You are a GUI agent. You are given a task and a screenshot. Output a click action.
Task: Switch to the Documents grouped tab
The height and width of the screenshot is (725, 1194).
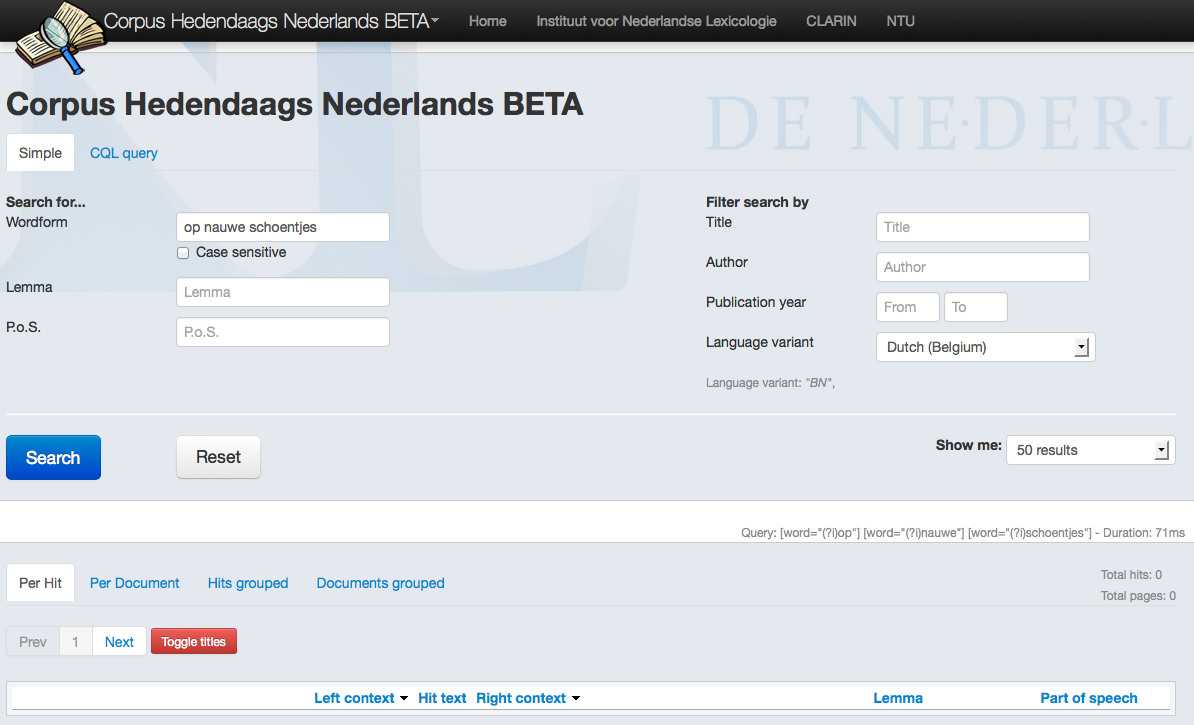point(380,583)
